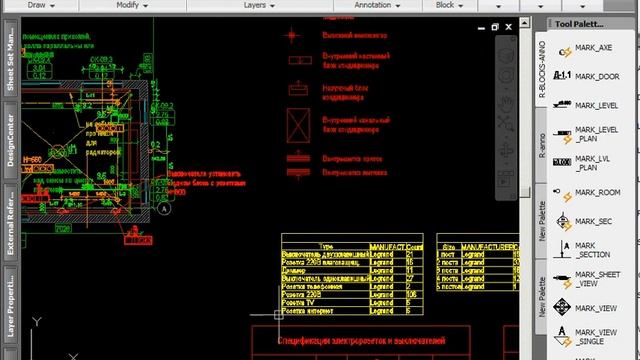Minimize the drawing viewport window

click(481, 28)
